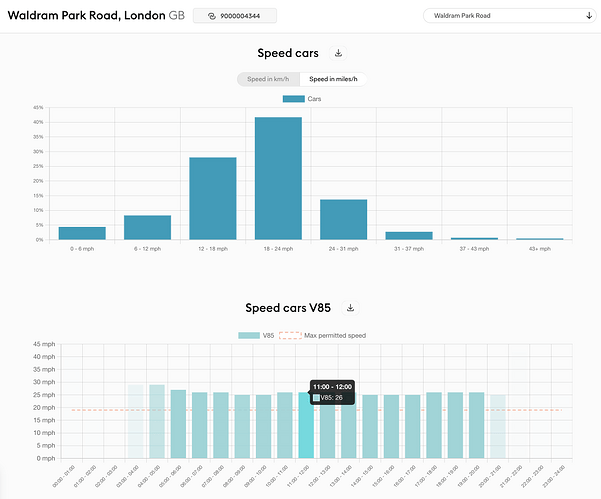The height and width of the screenshot is (499, 601).
Task: Toggle V85 legend series visibility
Action: [x=256, y=335]
